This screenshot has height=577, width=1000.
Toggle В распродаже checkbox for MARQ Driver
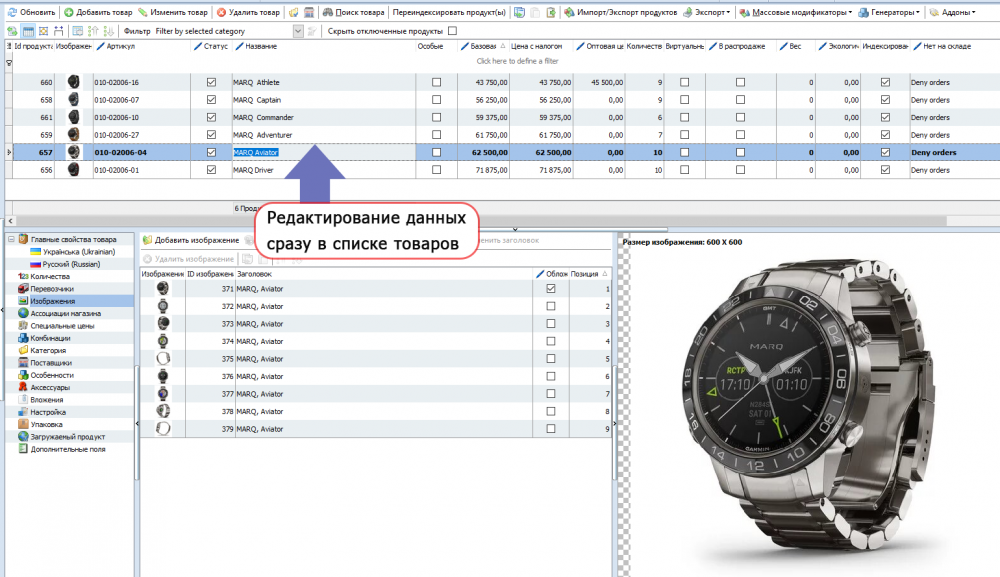click(x=740, y=170)
